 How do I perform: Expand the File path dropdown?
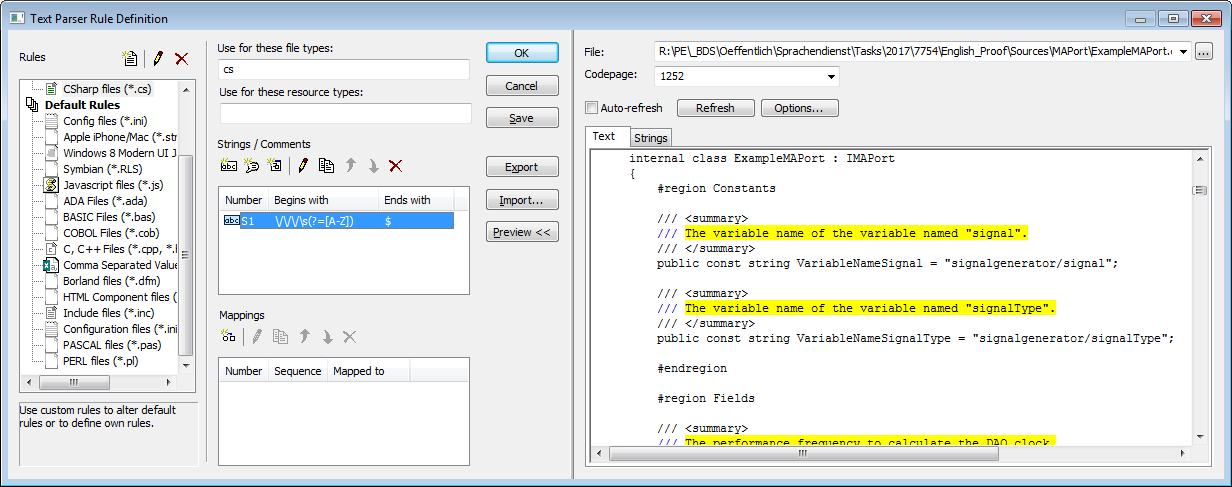pos(1183,52)
